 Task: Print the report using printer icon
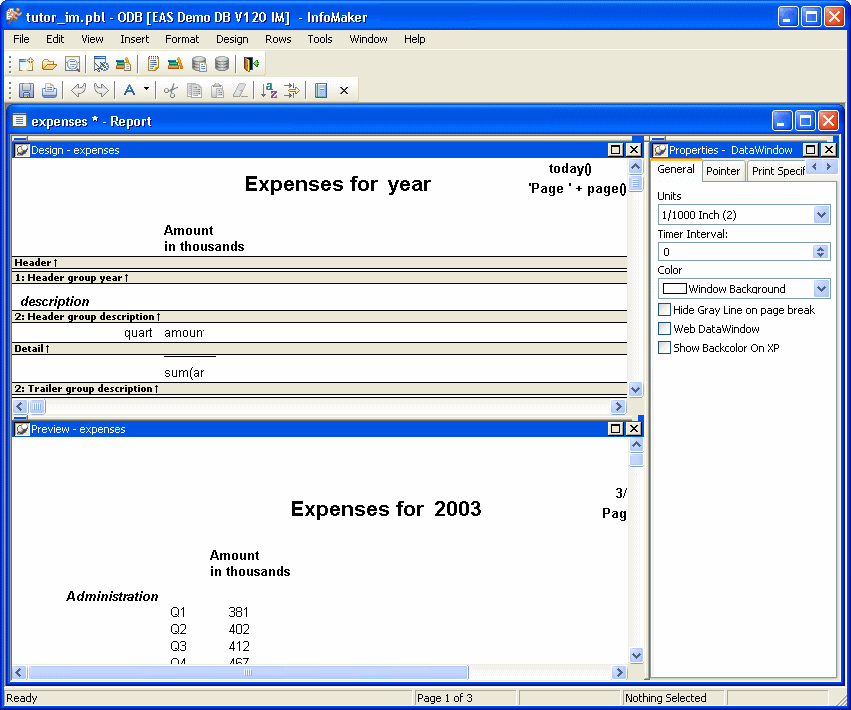tap(49, 90)
